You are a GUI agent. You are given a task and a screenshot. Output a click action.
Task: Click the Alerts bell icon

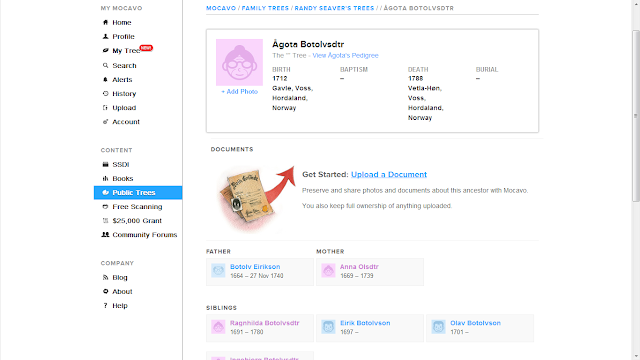tap(105, 80)
